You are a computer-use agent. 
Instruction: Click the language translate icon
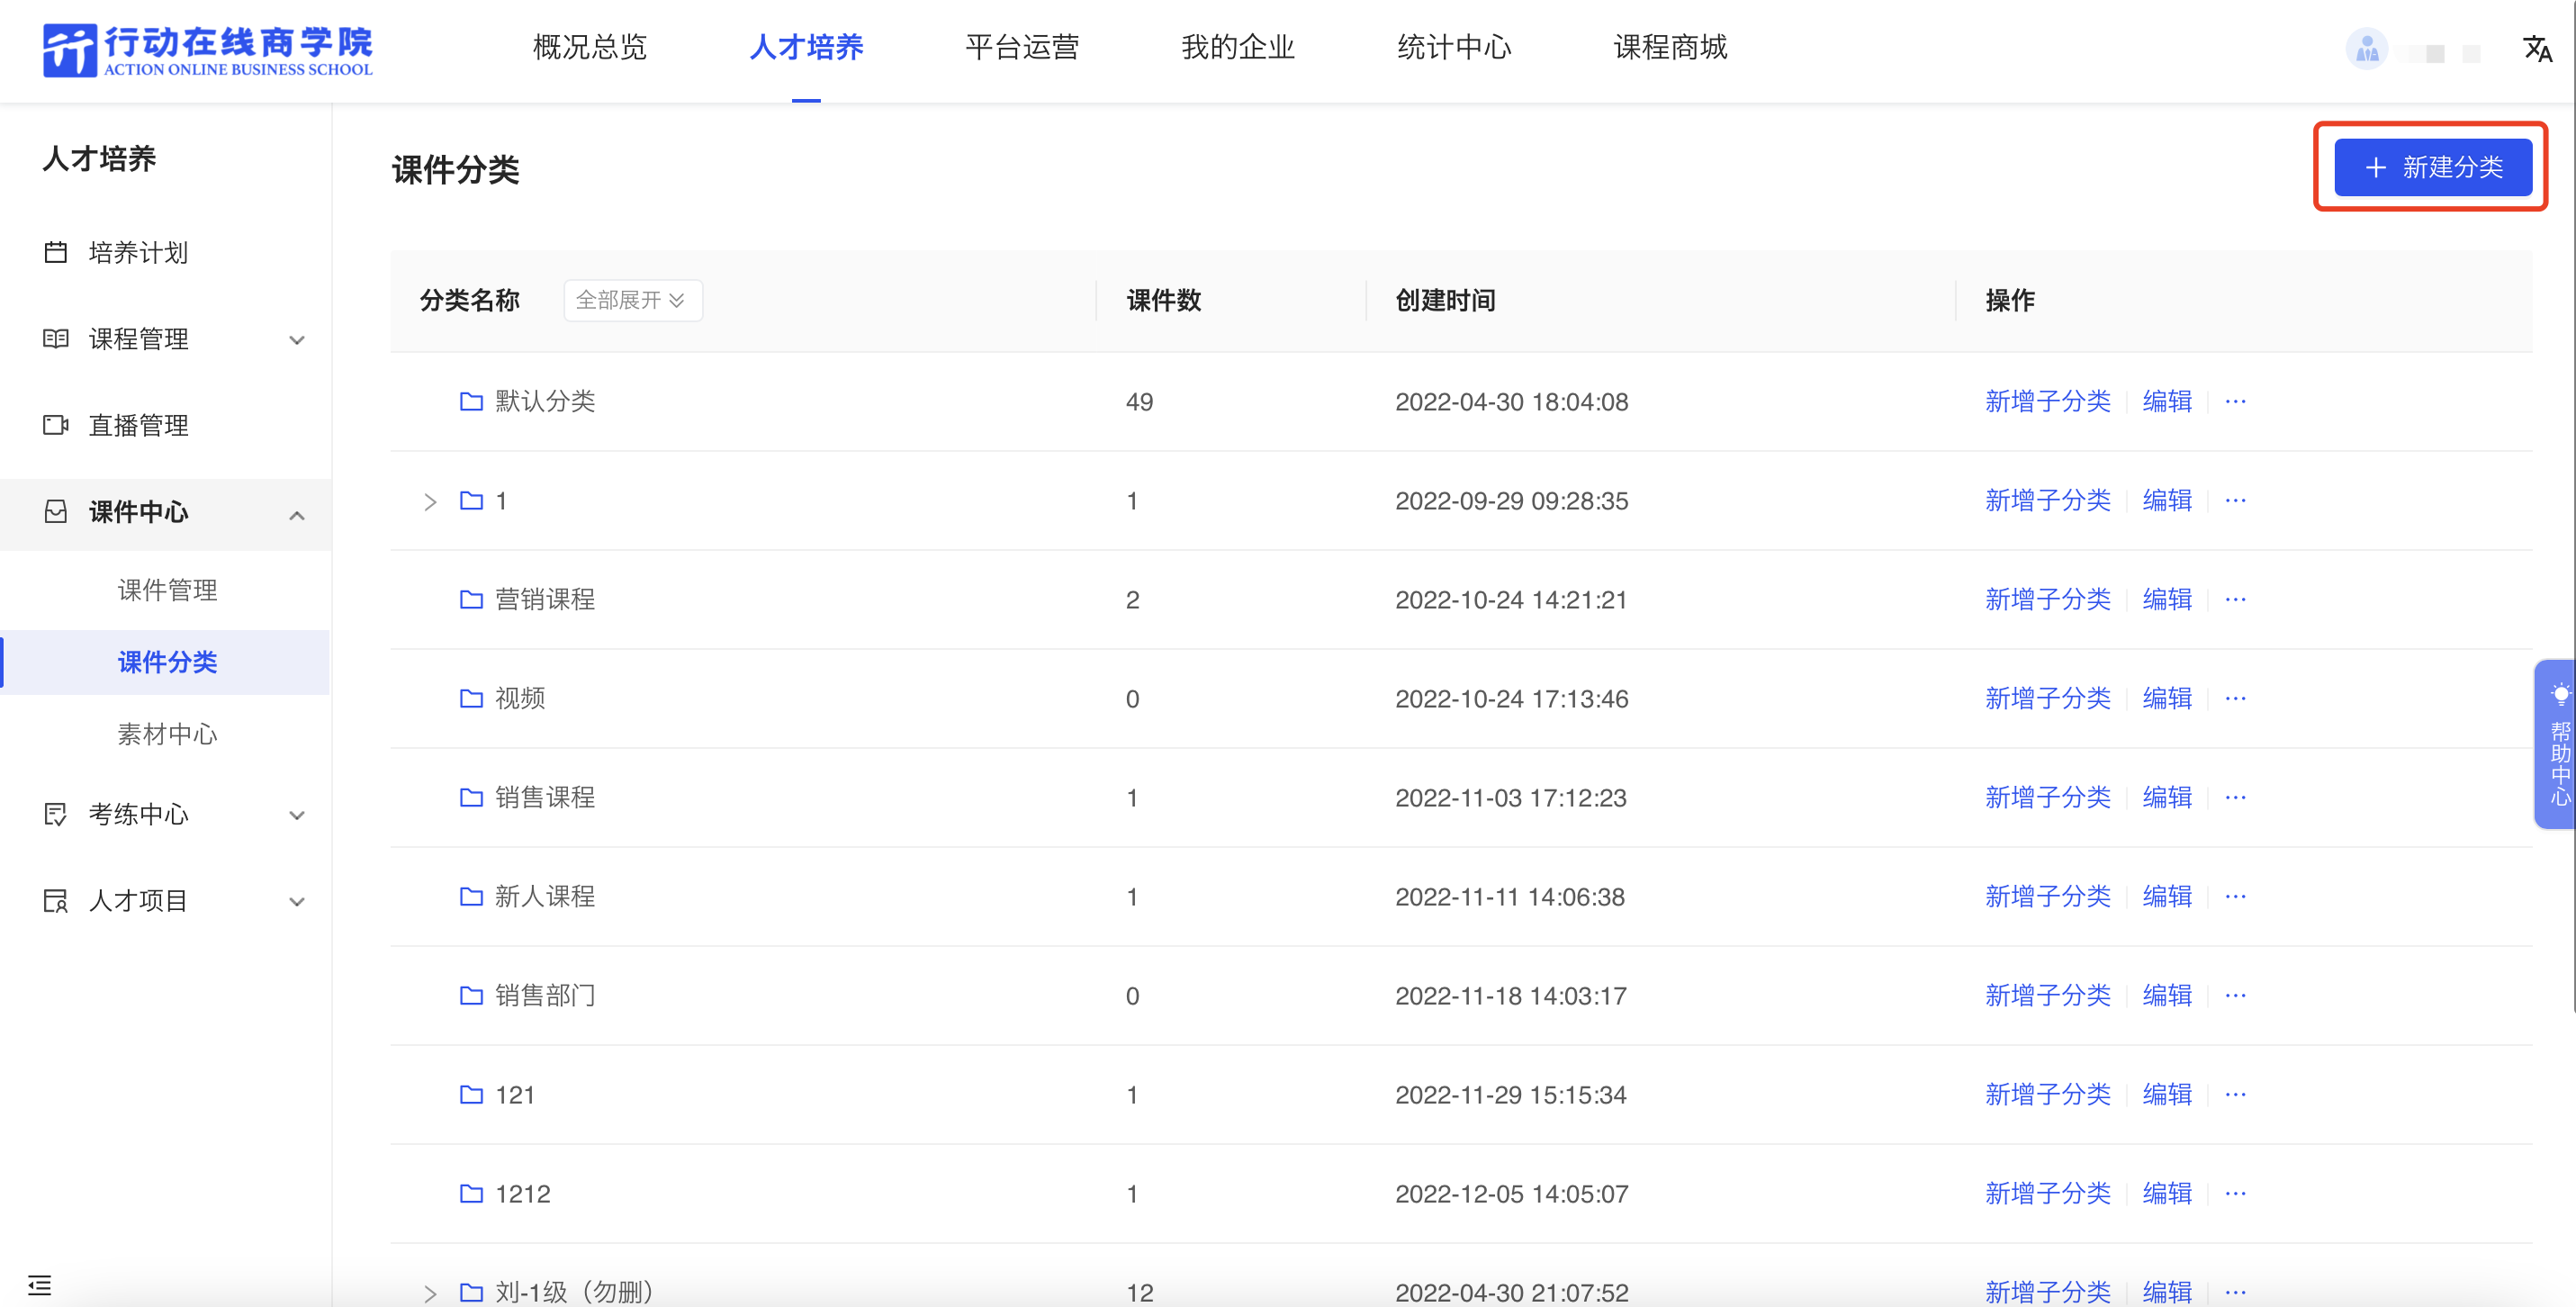[2537, 48]
